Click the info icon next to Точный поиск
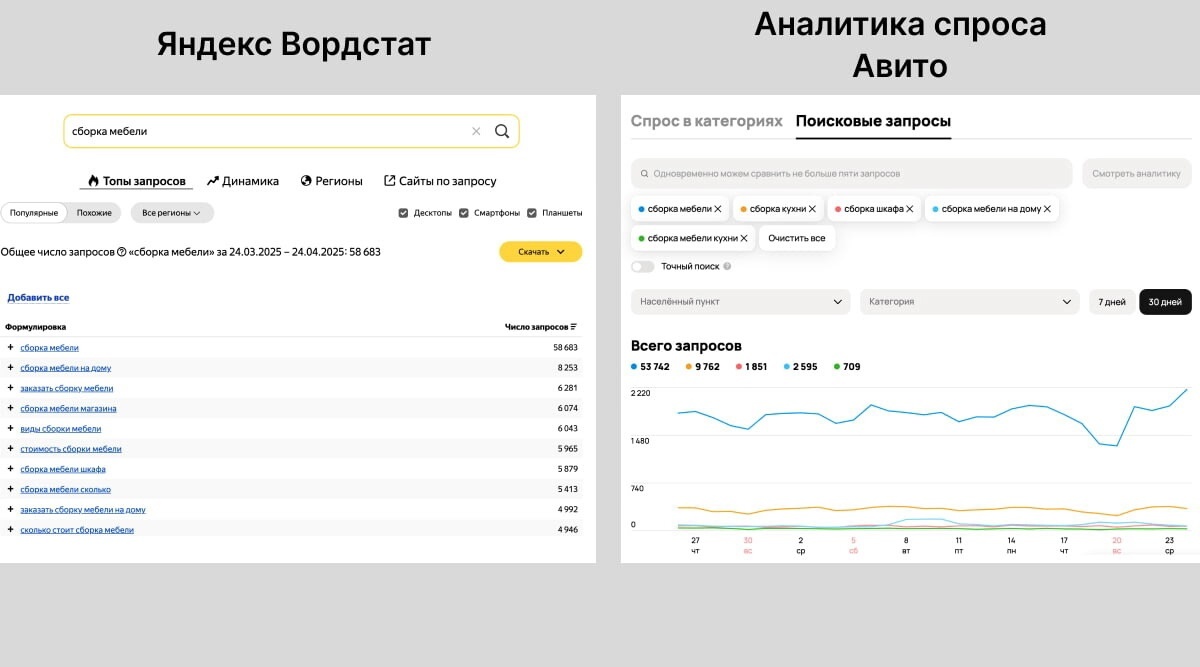Image resolution: width=1200 pixels, height=667 pixels. click(x=727, y=267)
